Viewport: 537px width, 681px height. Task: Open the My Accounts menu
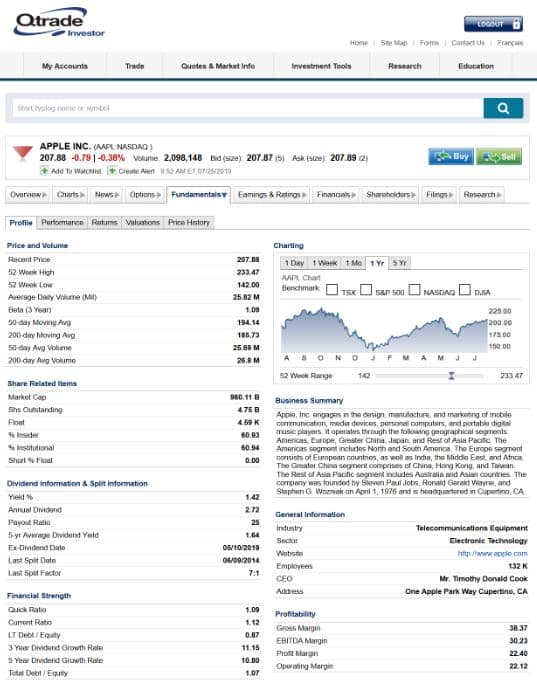65,66
